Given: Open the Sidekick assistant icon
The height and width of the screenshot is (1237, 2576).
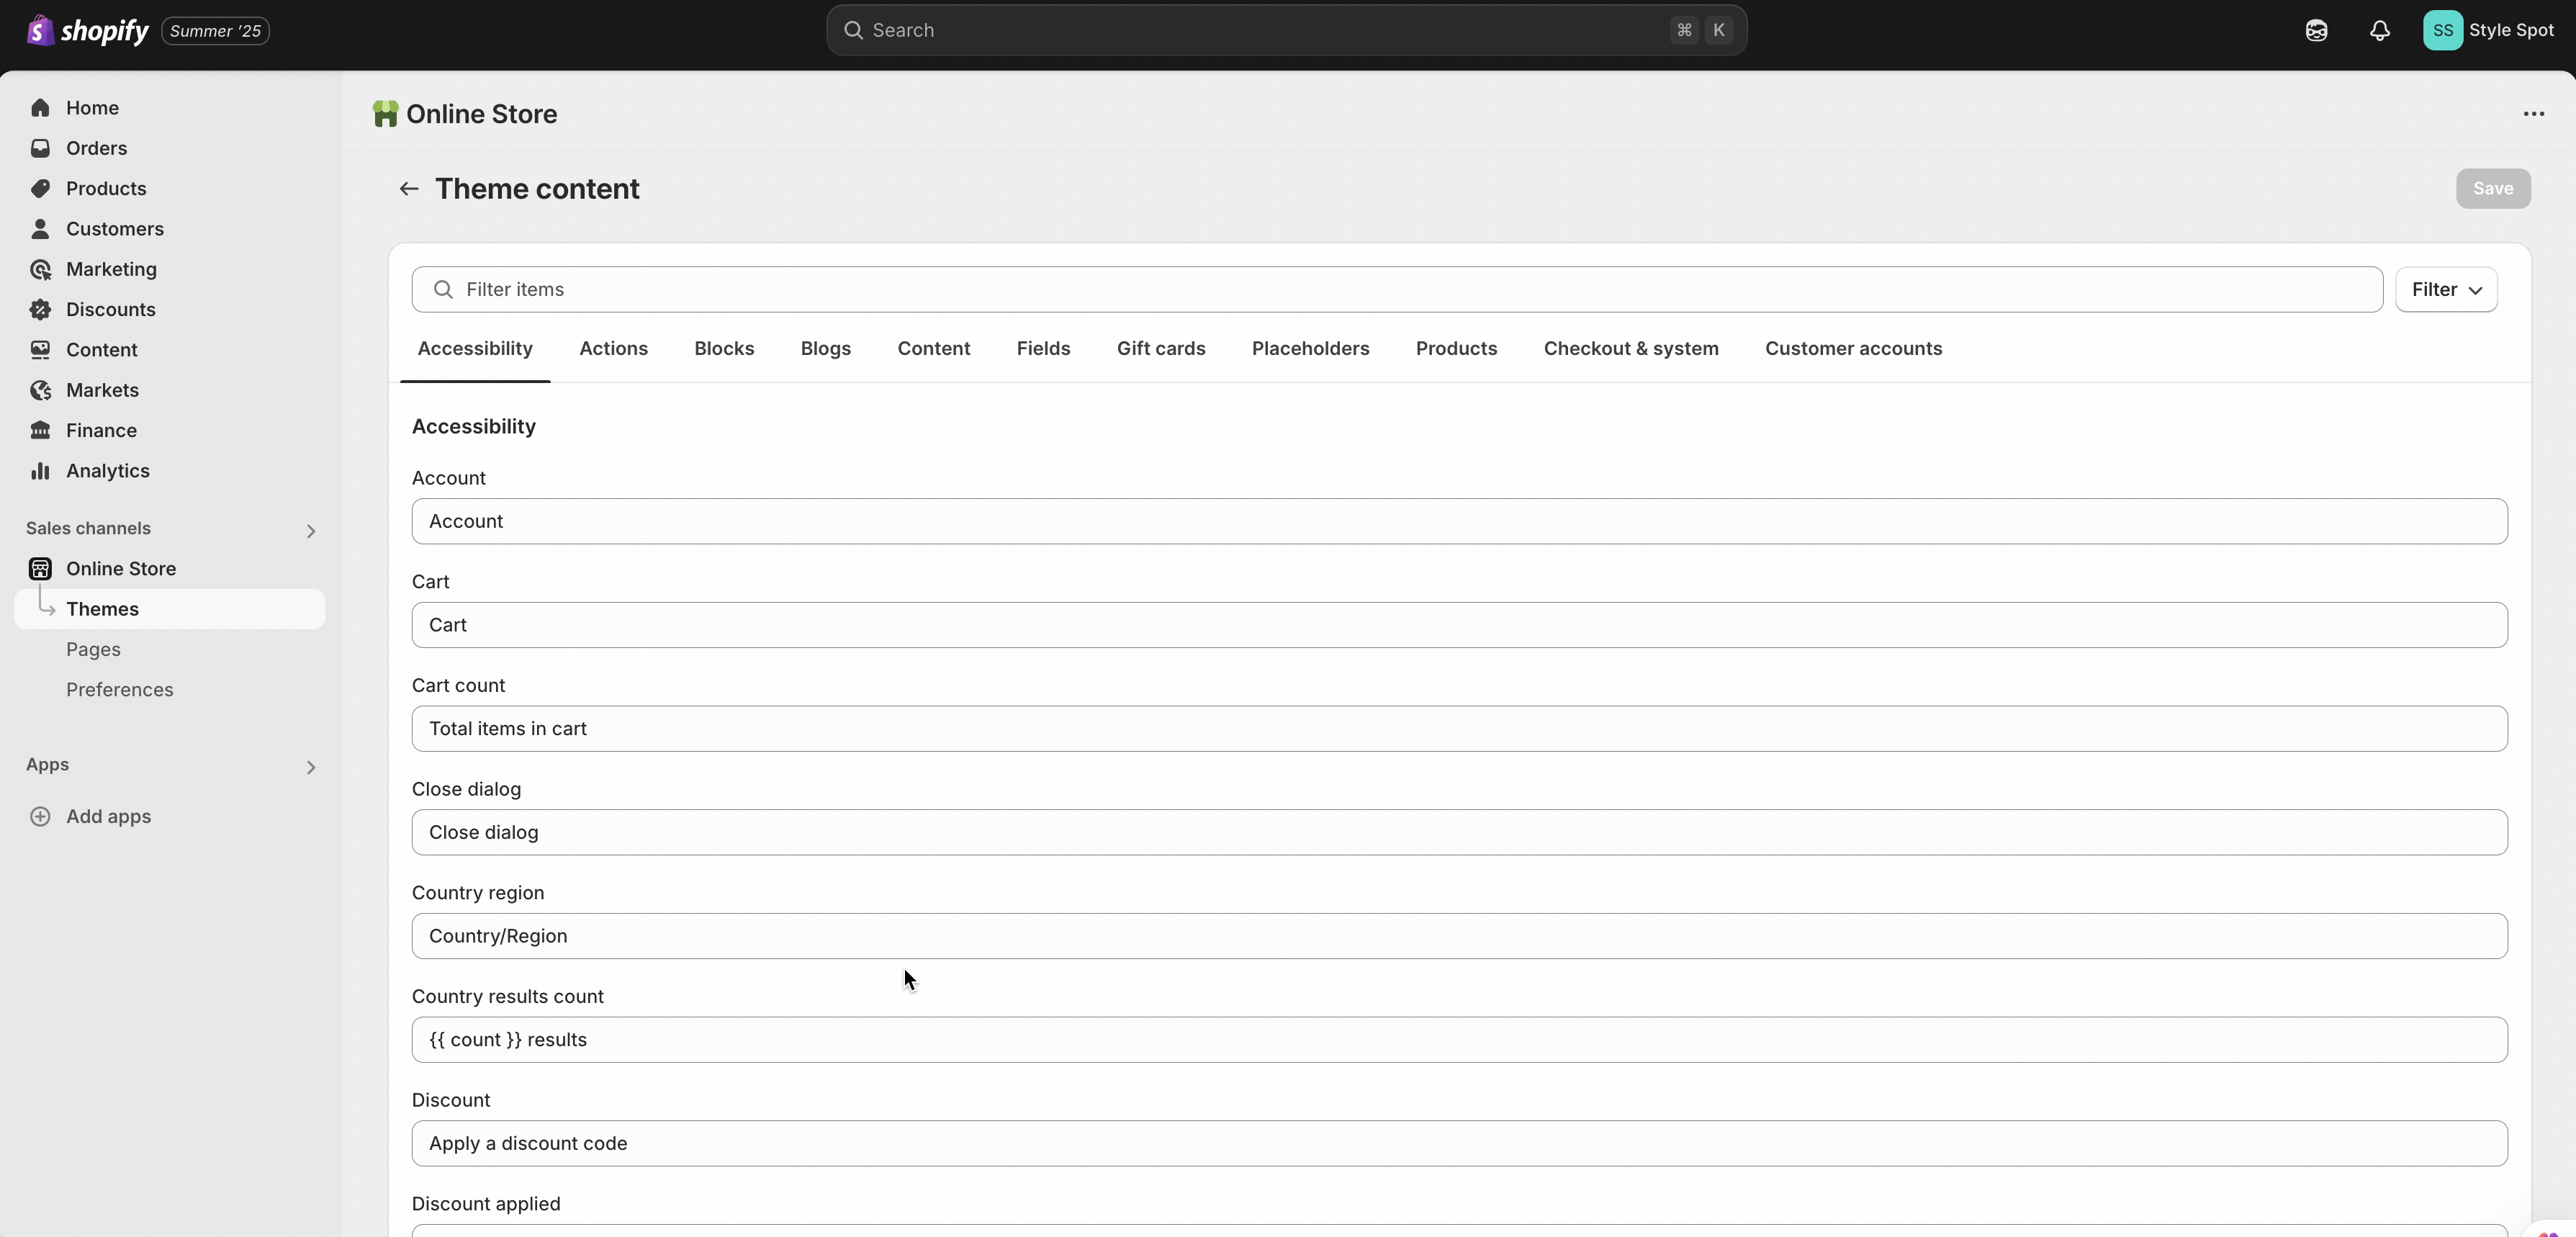Looking at the screenshot, I should click(x=2316, y=30).
